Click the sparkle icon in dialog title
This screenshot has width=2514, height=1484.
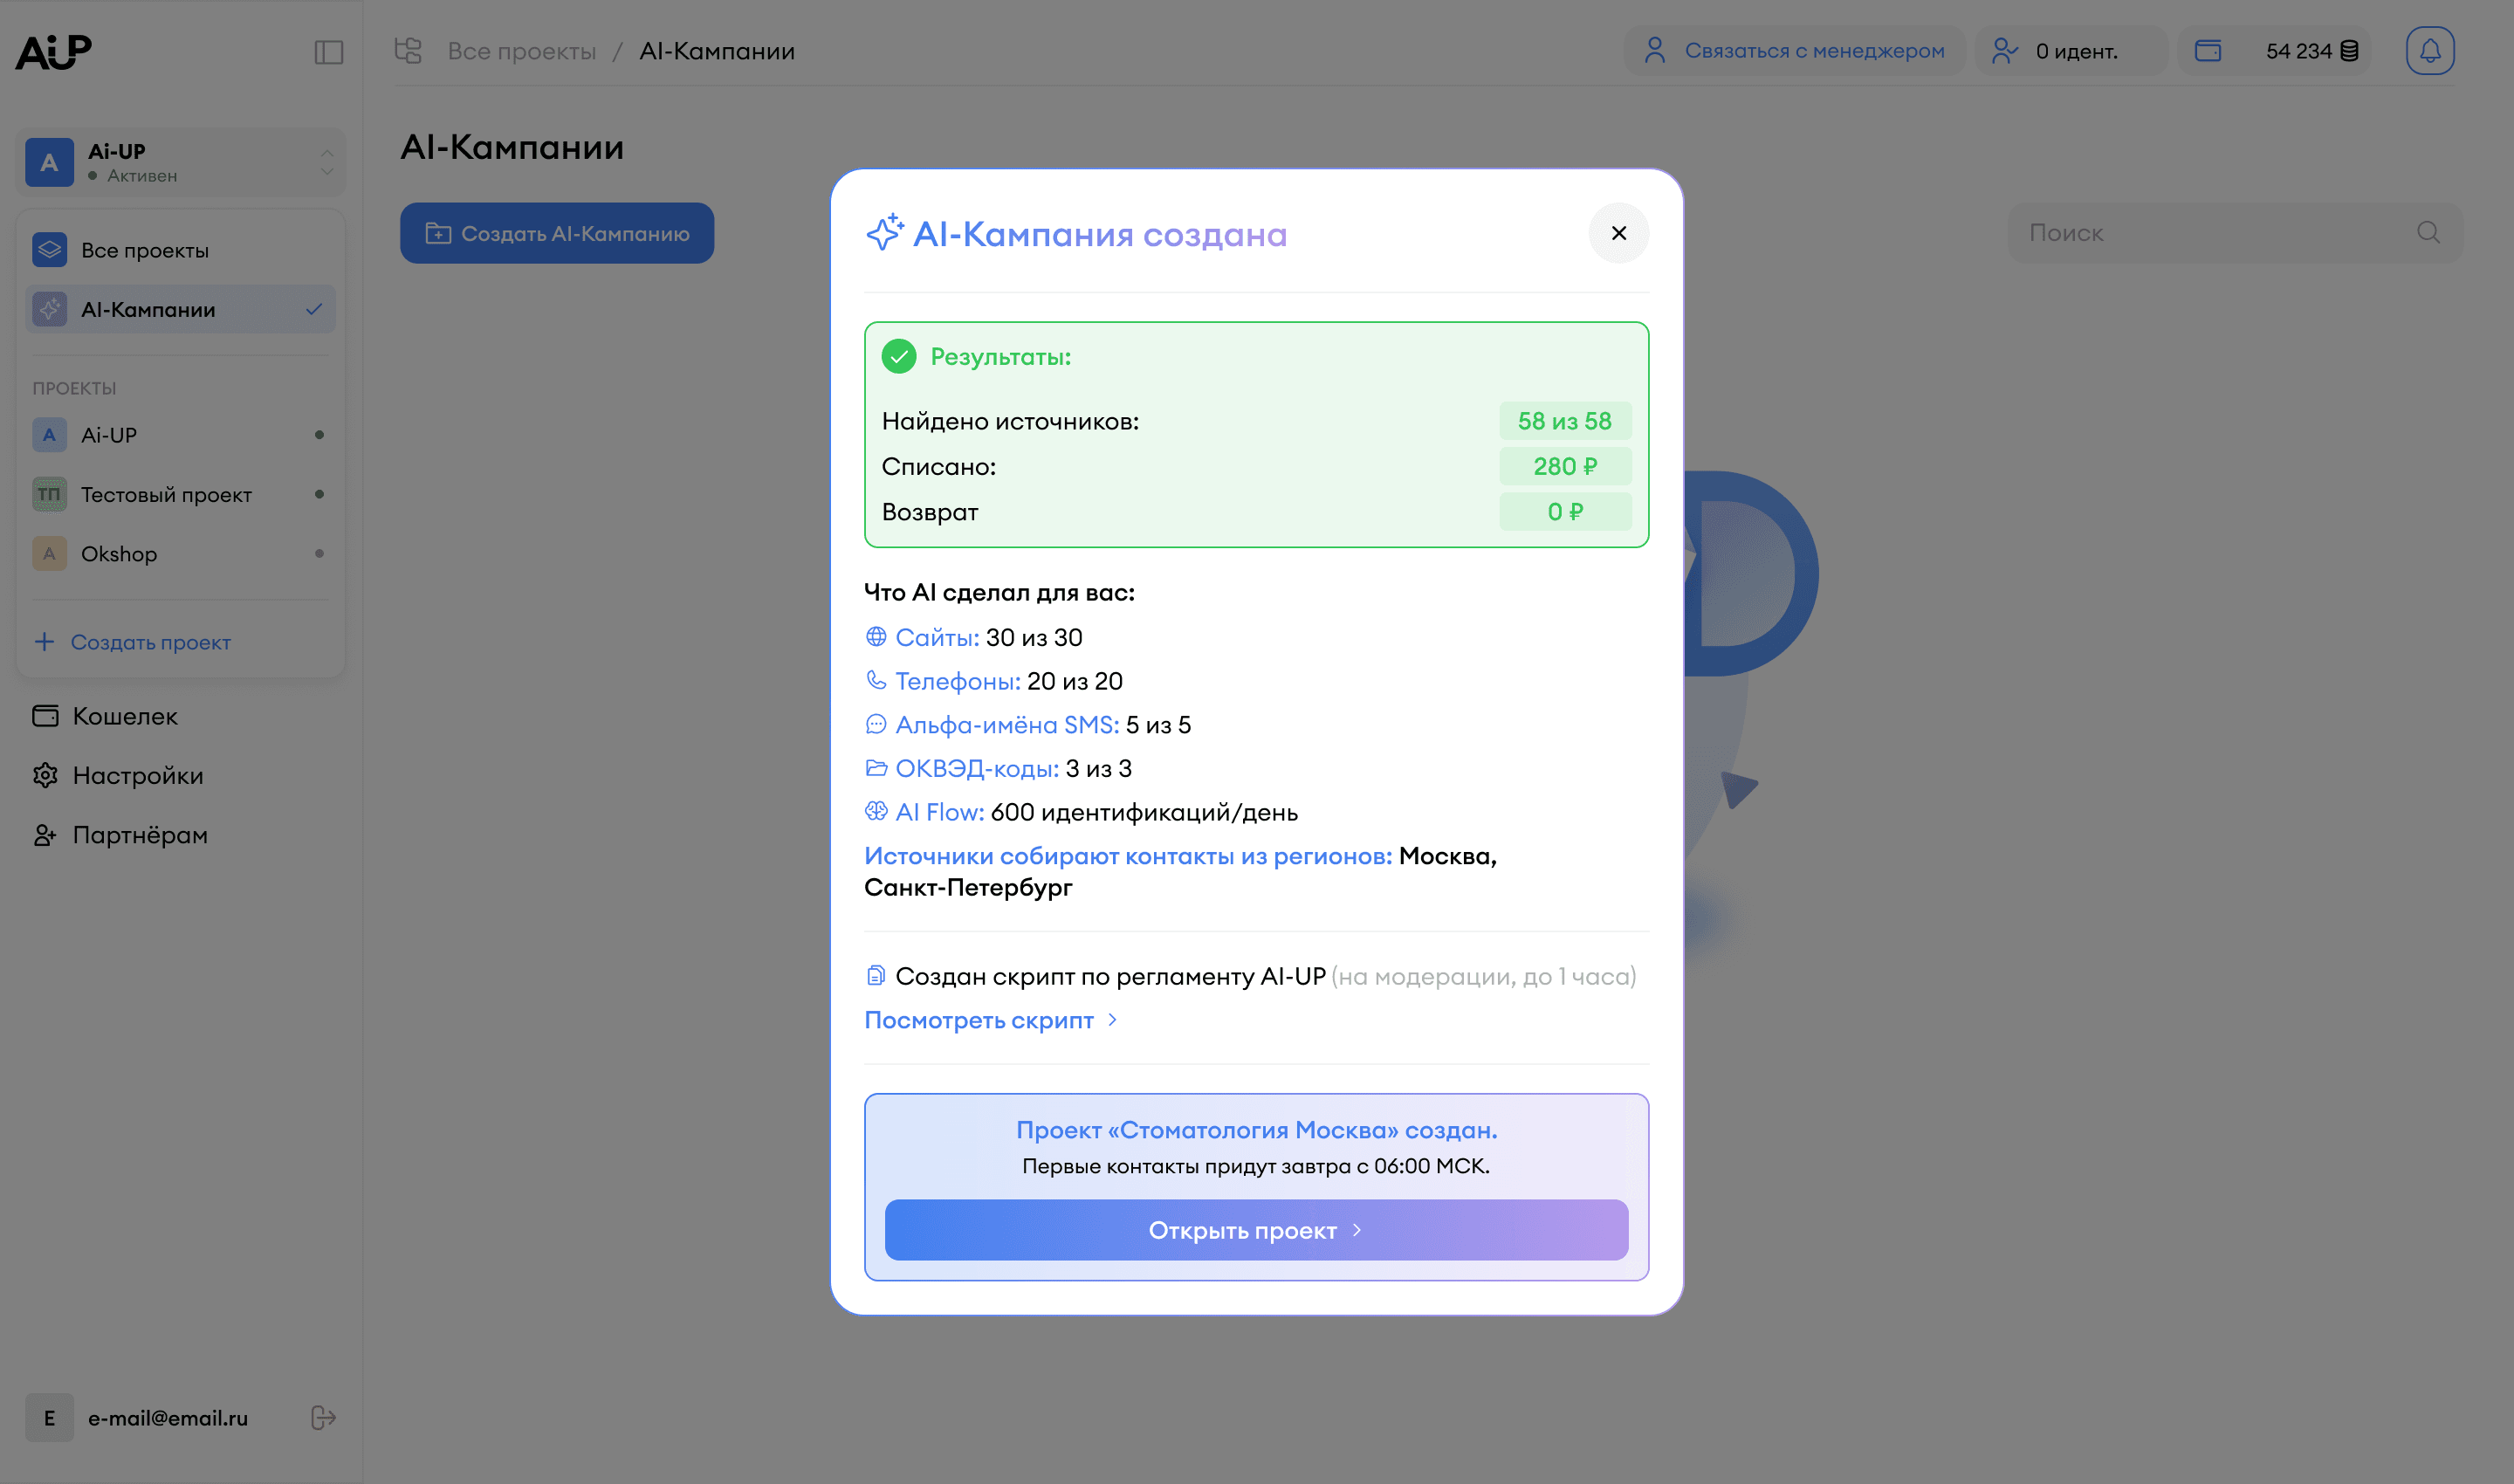click(885, 232)
